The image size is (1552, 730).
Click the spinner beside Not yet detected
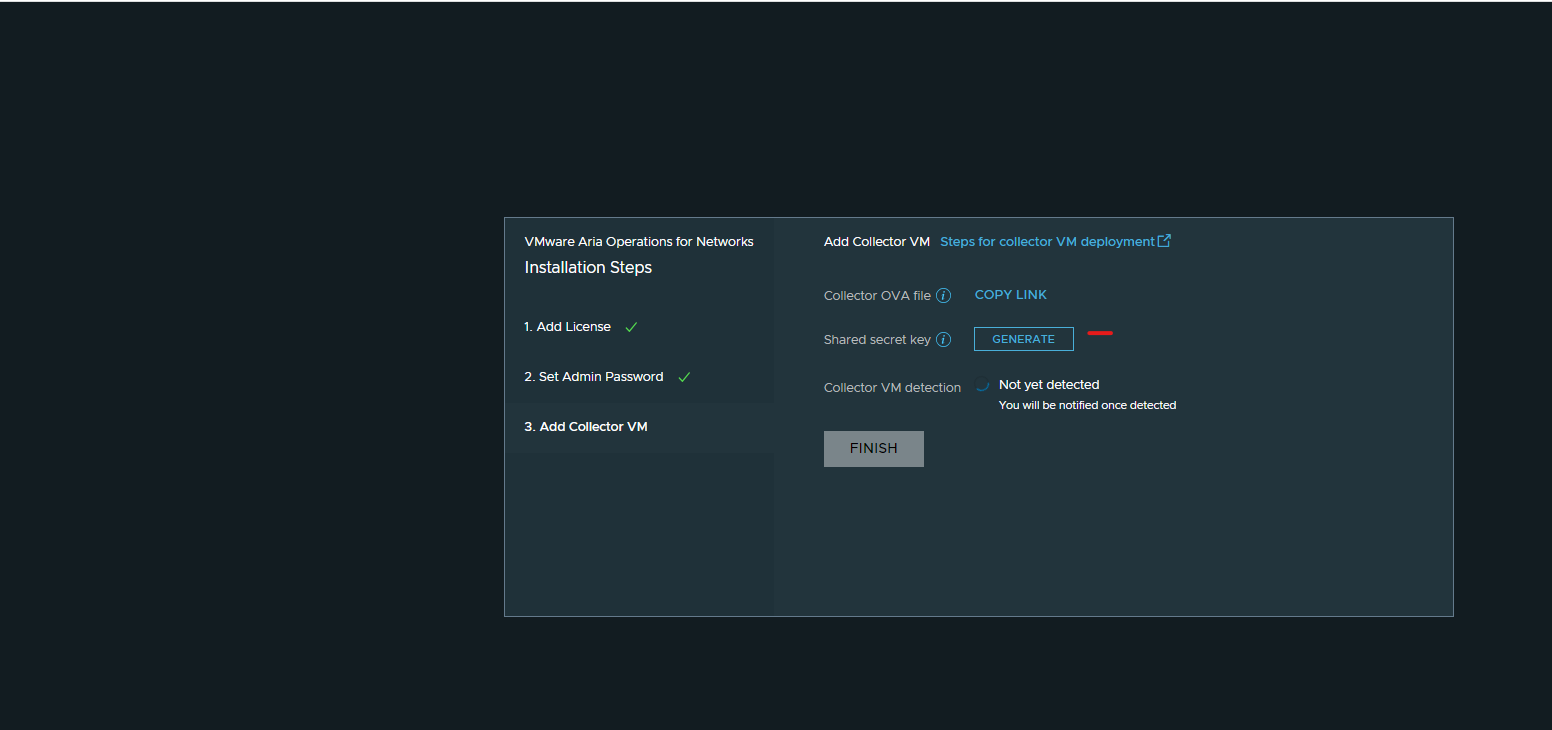[x=982, y=385]
